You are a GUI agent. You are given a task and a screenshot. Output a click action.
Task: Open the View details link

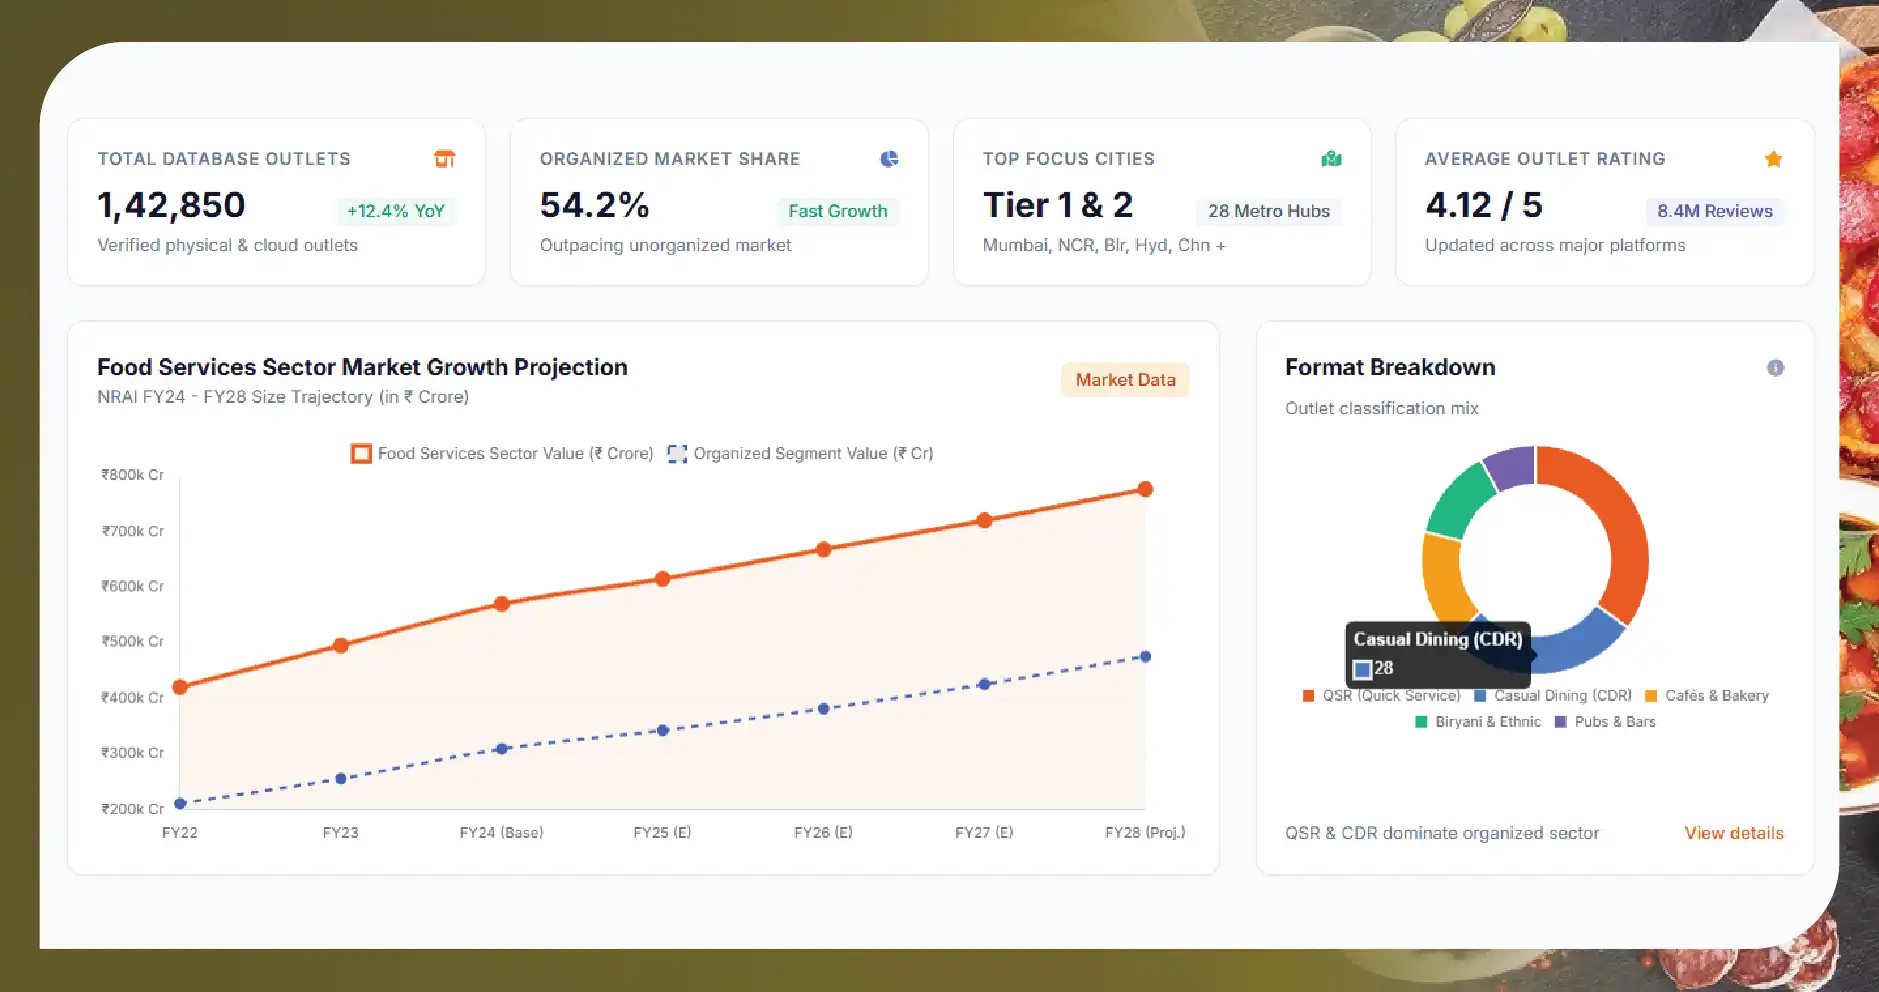(1734, 833)
